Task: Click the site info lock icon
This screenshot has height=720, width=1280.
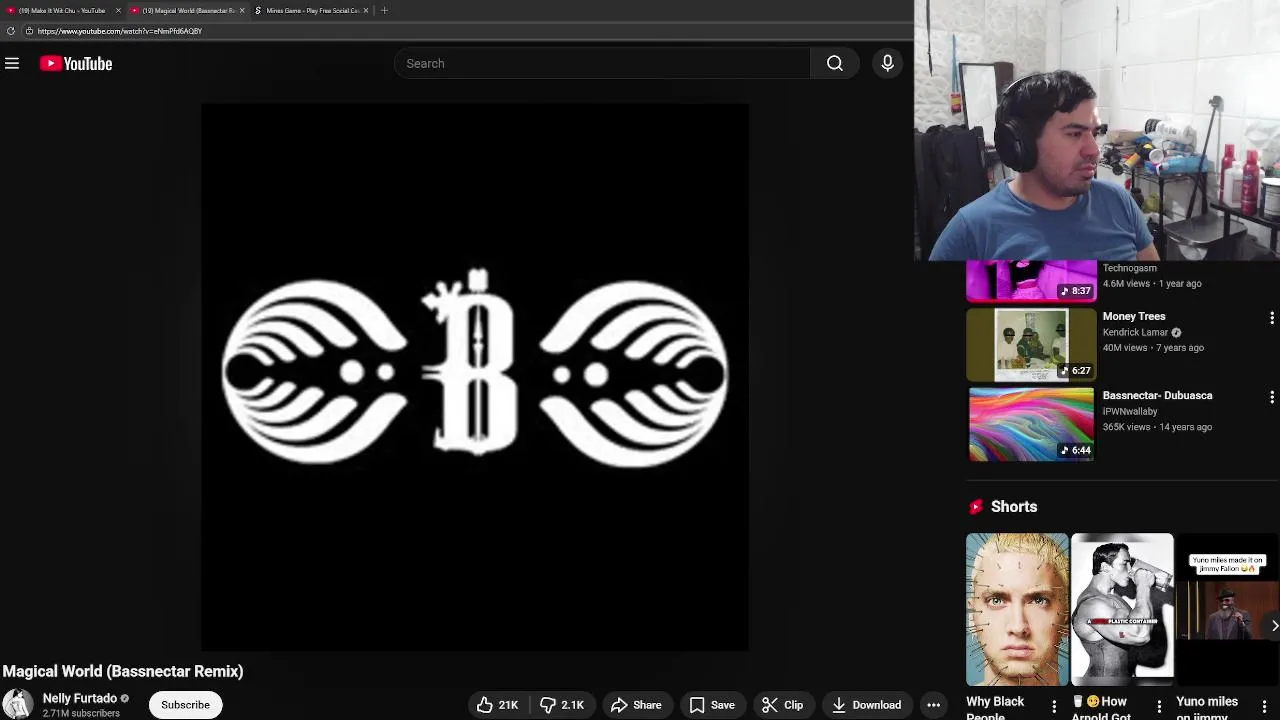Action: pos(29,31)
